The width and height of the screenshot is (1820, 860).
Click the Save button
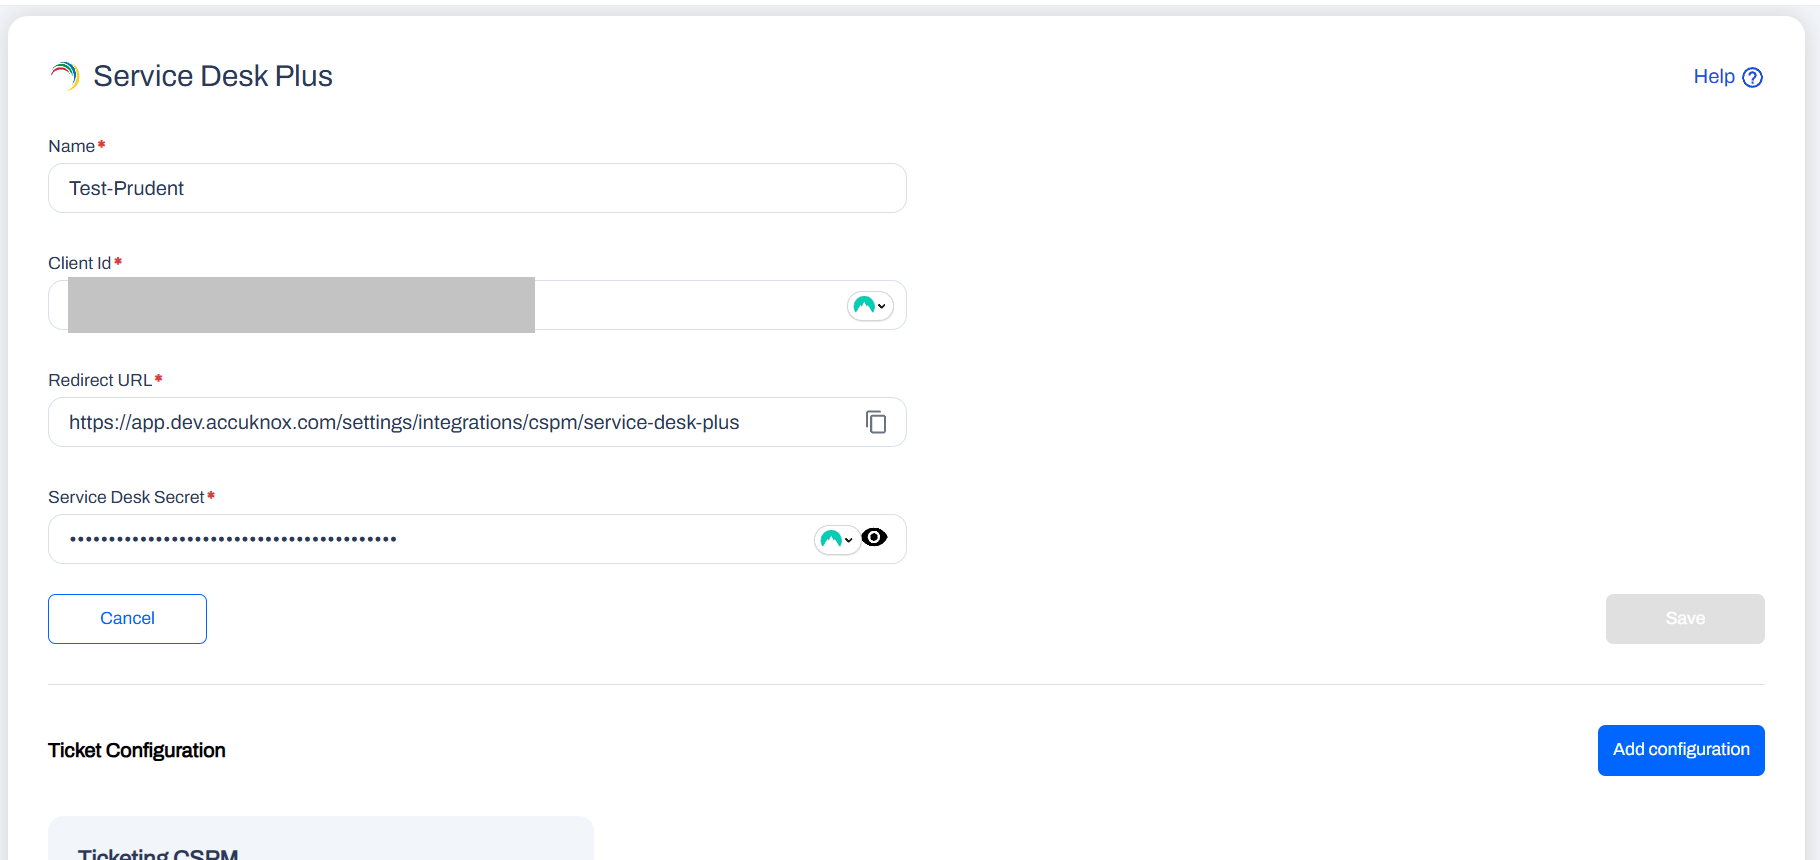click(x=1684, y=619)
